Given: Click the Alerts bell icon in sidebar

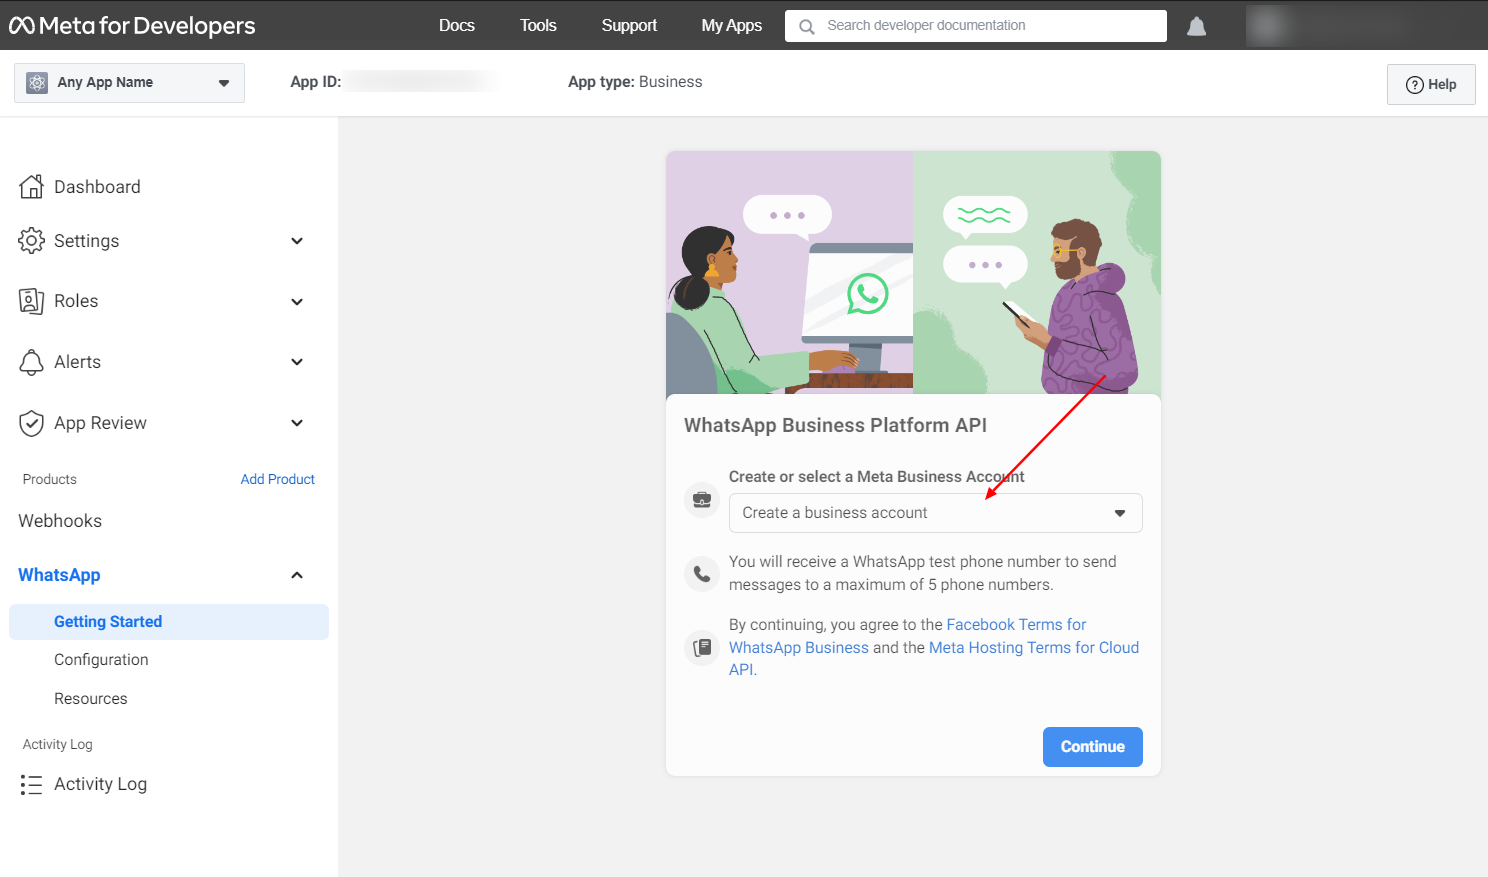Looking at the screenshot, I should coord(32,362).
